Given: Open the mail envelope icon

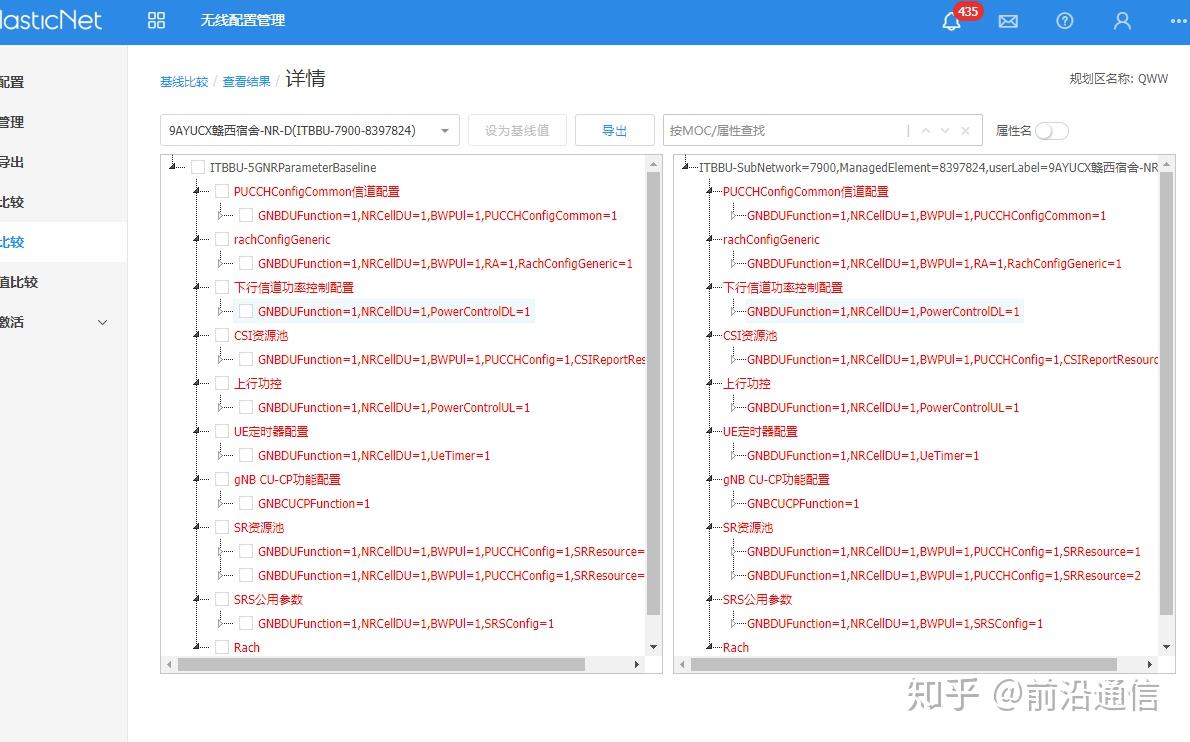Looking at the screenshot, I should (x=1008, y=21).
